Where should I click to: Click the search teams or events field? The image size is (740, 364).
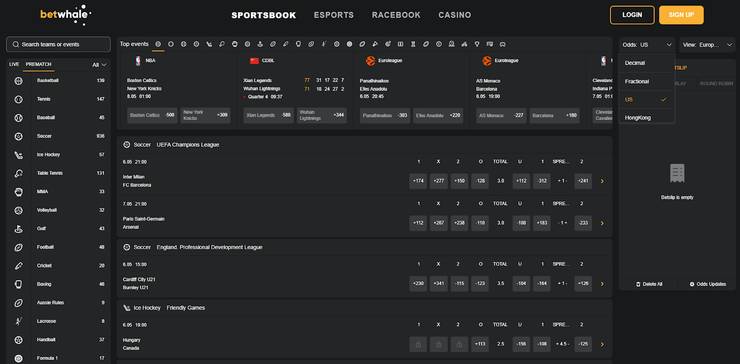point(59,44)
